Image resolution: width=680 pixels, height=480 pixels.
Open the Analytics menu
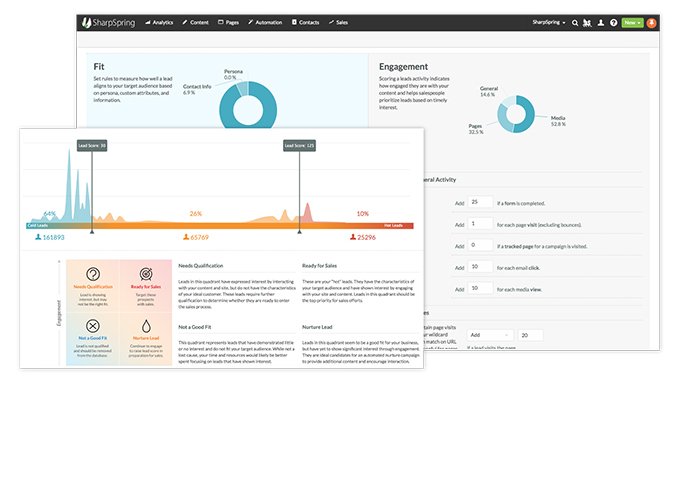(159, 21)
